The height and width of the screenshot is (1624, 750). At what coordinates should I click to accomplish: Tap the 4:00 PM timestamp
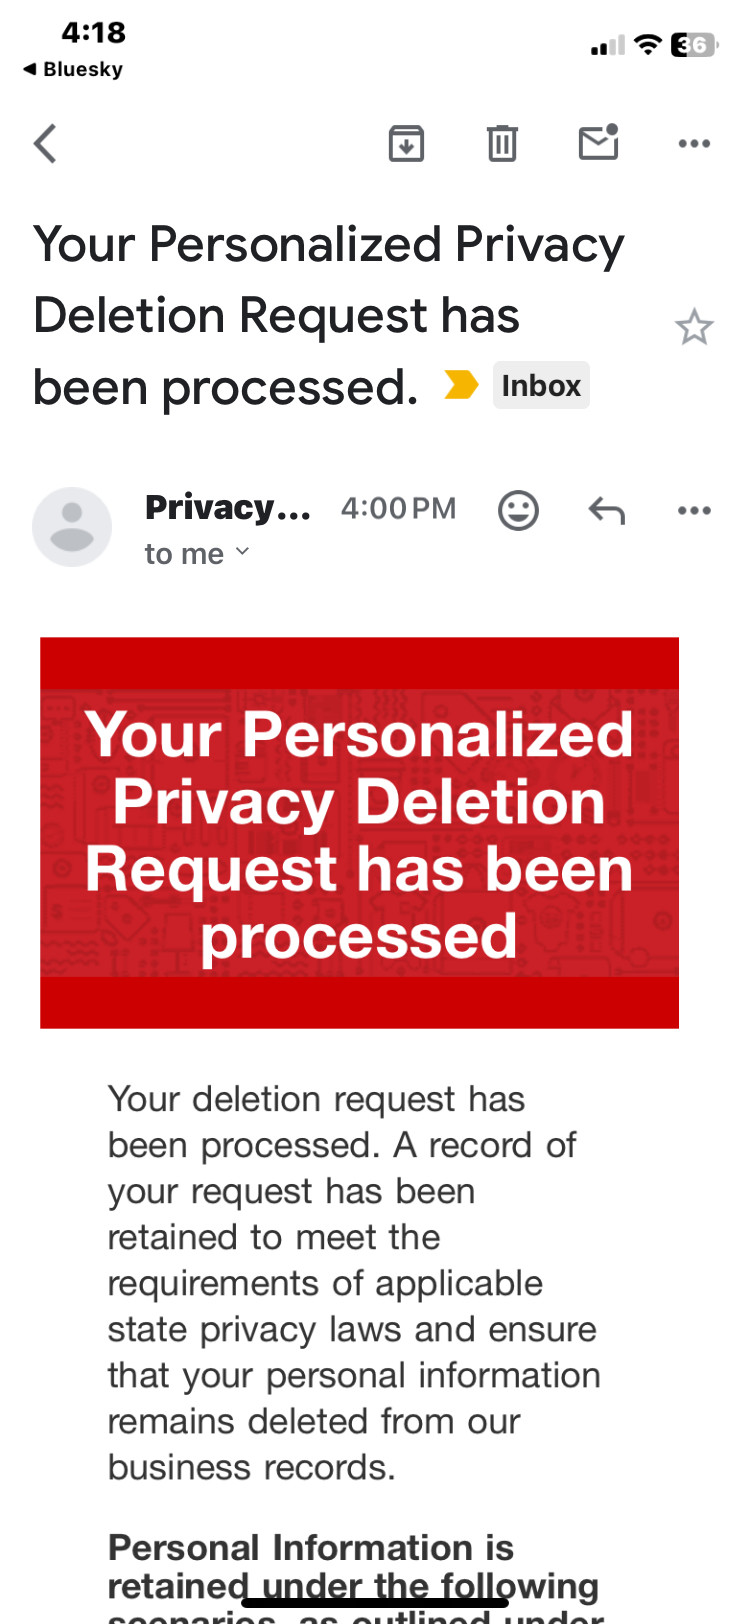click(398, 508)
